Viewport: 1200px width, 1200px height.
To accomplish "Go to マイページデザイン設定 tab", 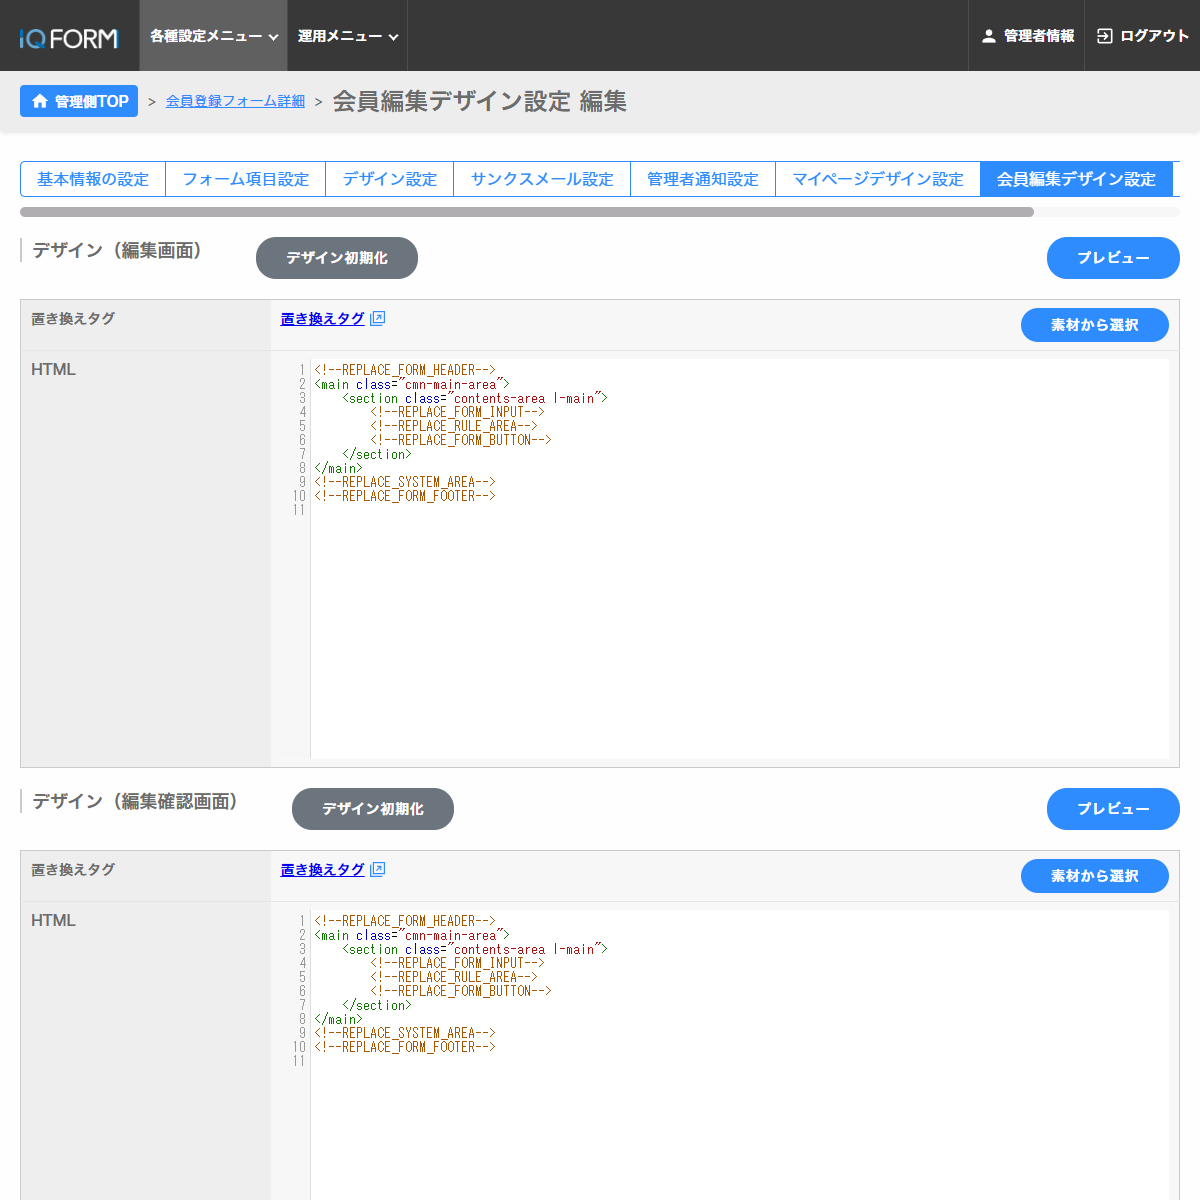I will point(877,179).
